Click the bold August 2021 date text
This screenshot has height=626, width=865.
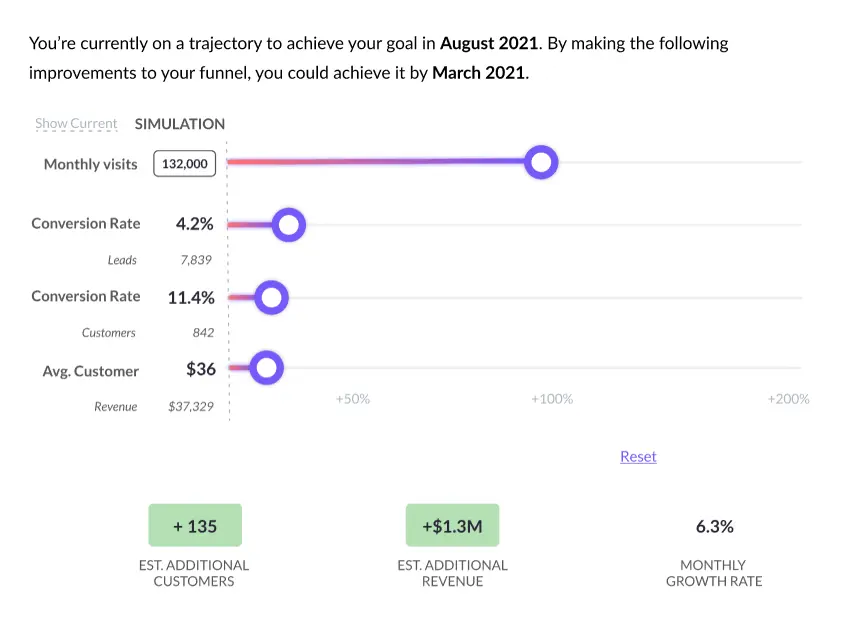coord(489,43)
